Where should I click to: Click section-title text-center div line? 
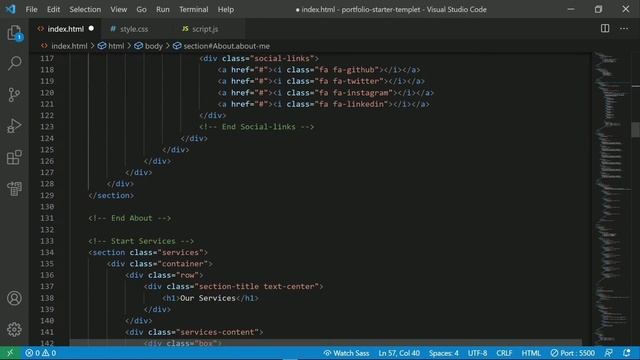point(233,287)
